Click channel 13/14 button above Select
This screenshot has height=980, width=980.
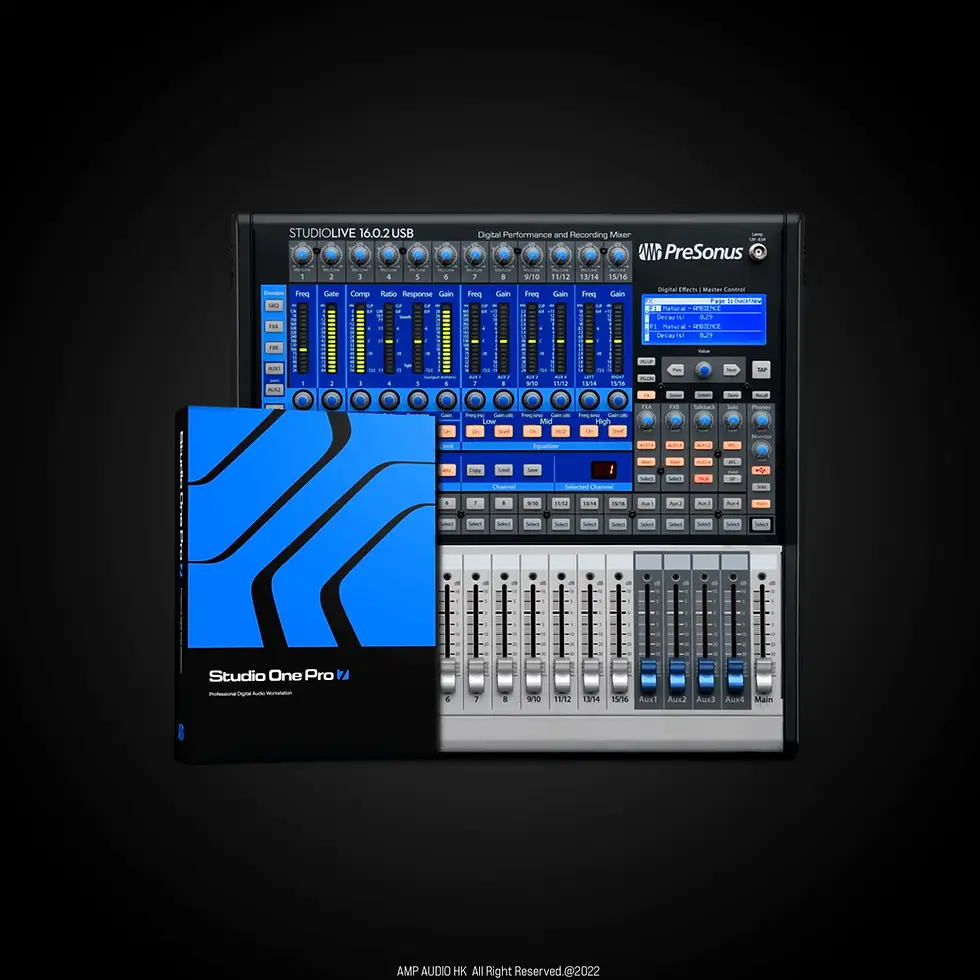point(589,503)
